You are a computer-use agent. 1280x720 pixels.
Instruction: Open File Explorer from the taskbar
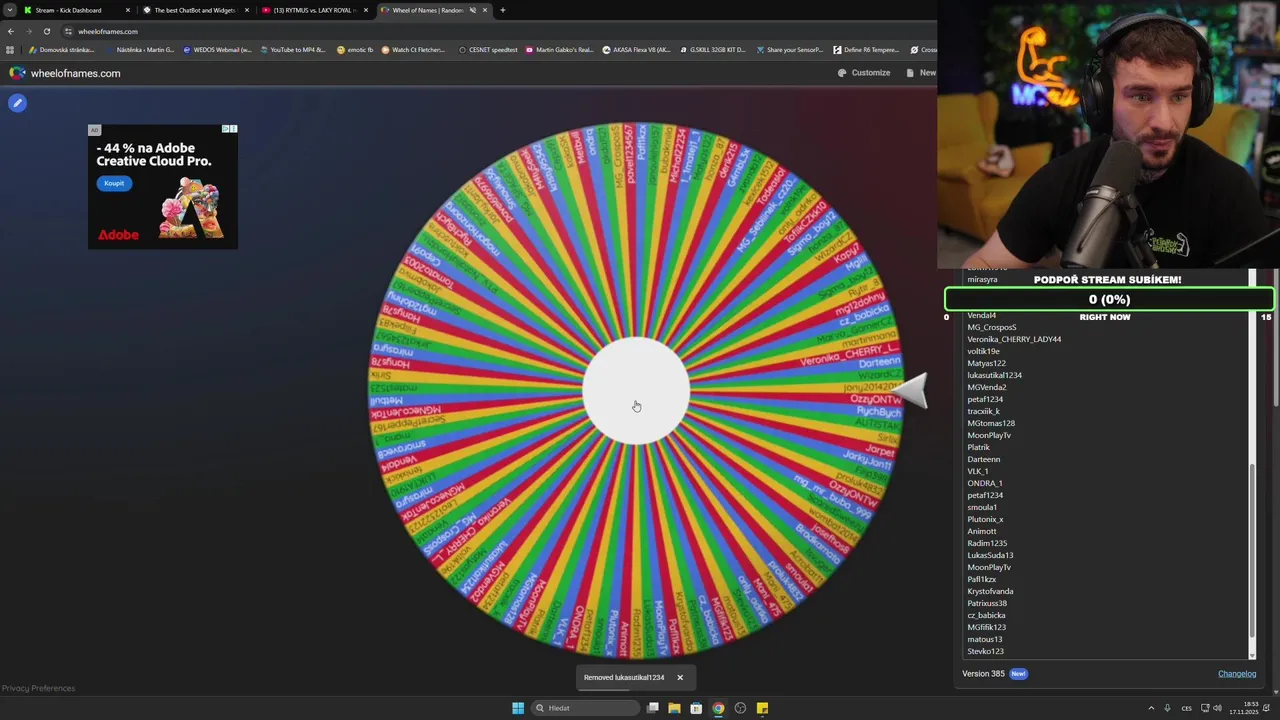pos(674,708)
